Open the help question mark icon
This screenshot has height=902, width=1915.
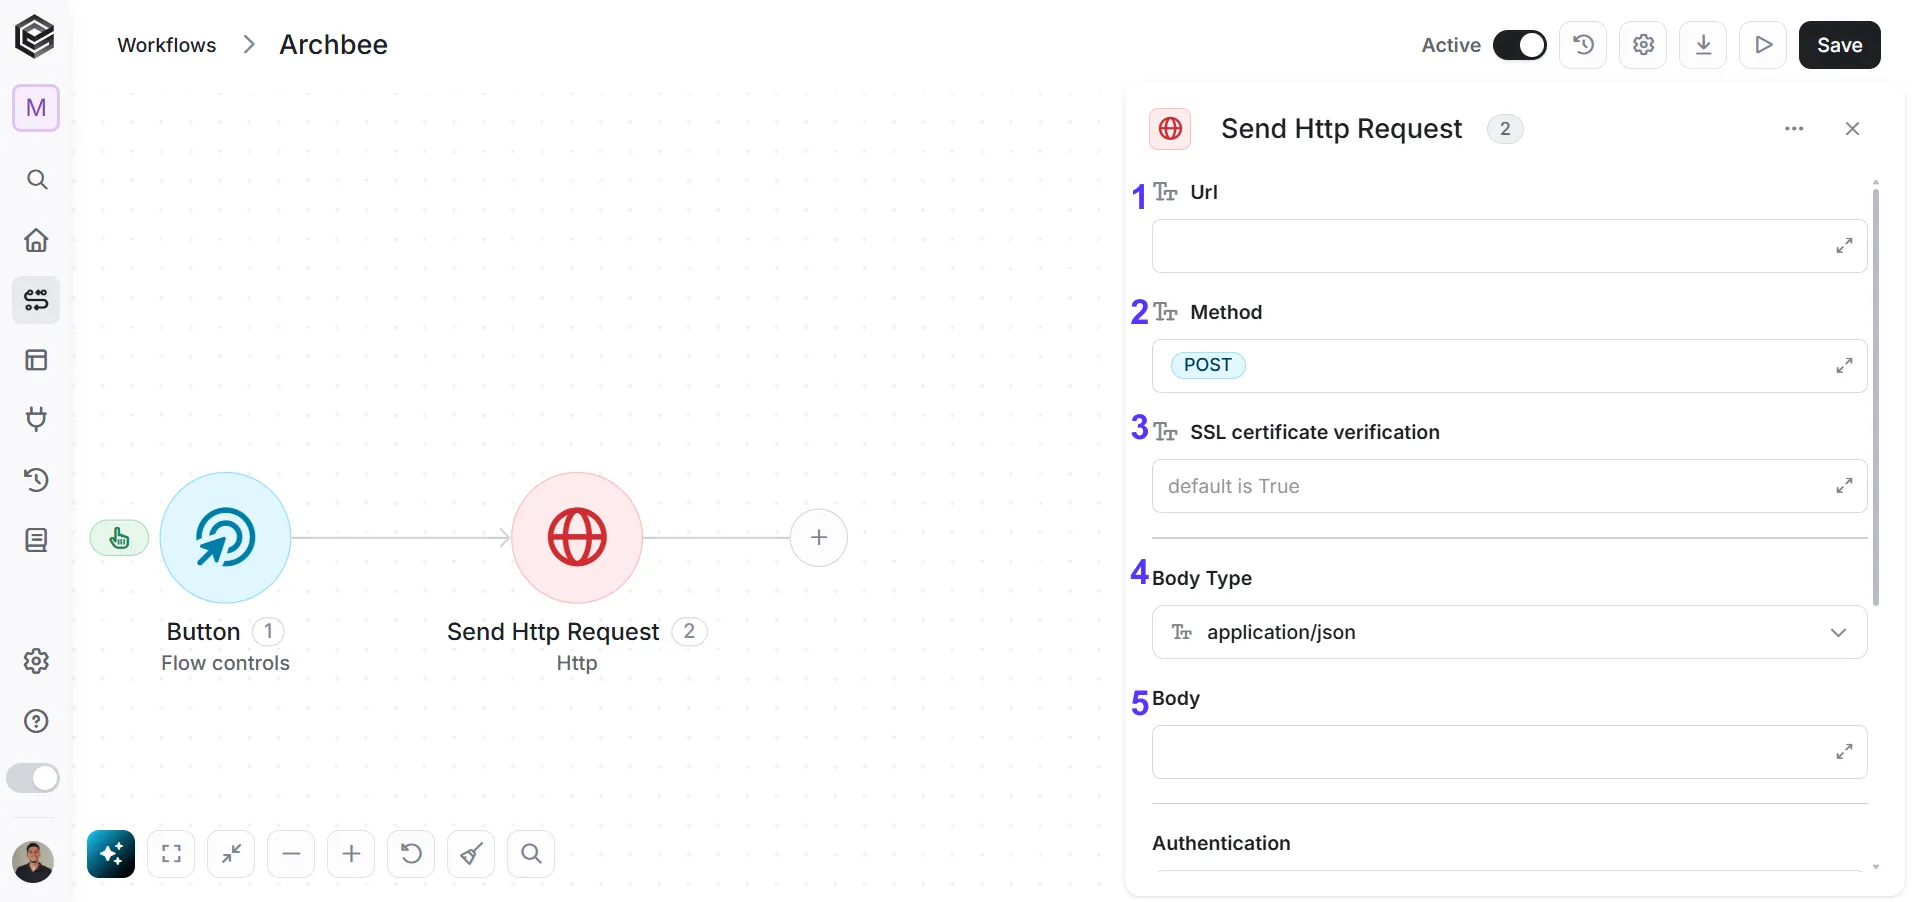coord(37,721)
